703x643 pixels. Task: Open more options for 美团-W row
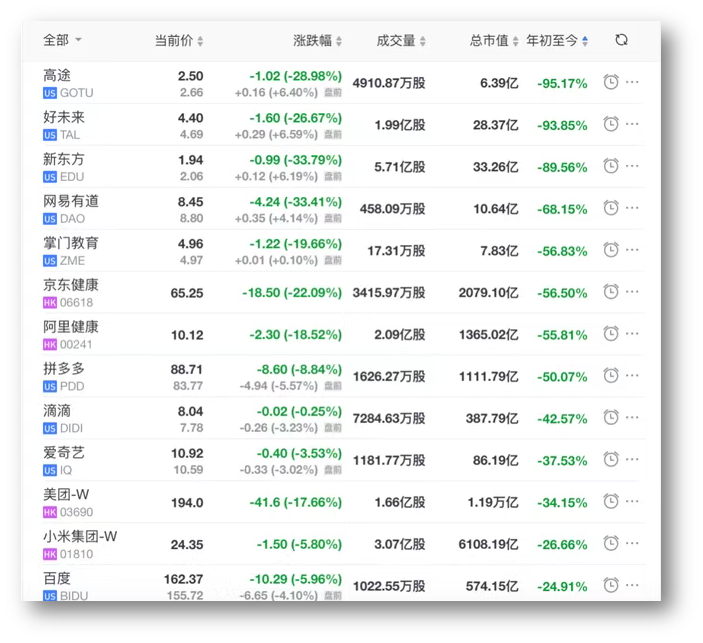632,501
